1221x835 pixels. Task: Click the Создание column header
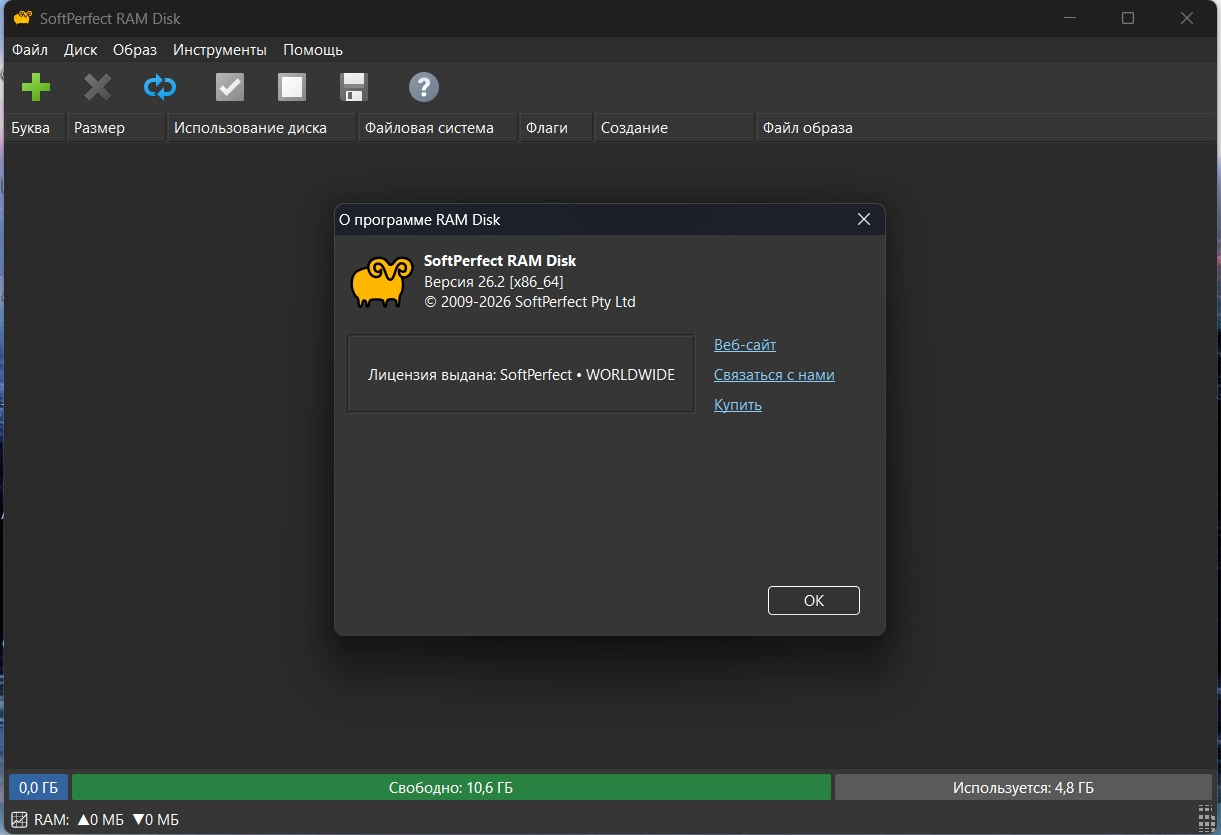tap(674, 127)
